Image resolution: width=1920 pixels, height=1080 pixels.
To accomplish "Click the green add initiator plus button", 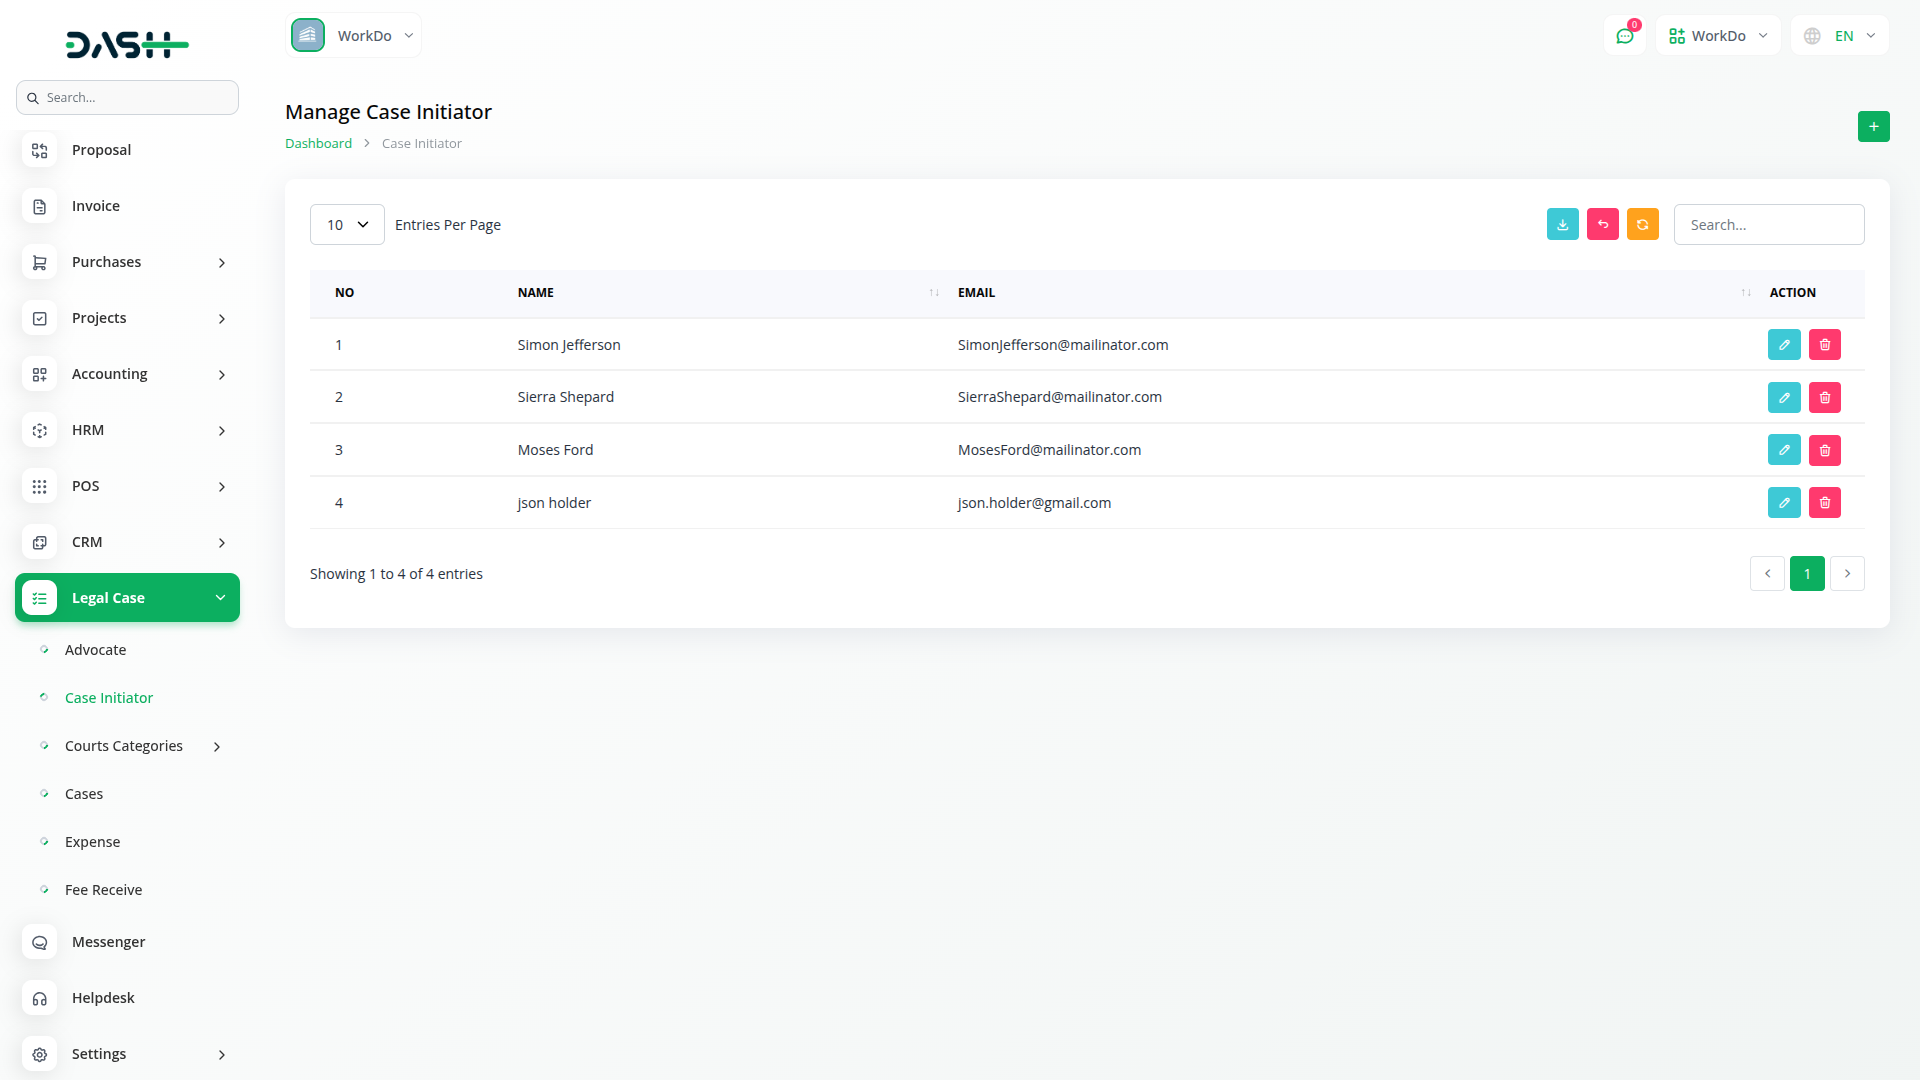I will point(1874,127).
